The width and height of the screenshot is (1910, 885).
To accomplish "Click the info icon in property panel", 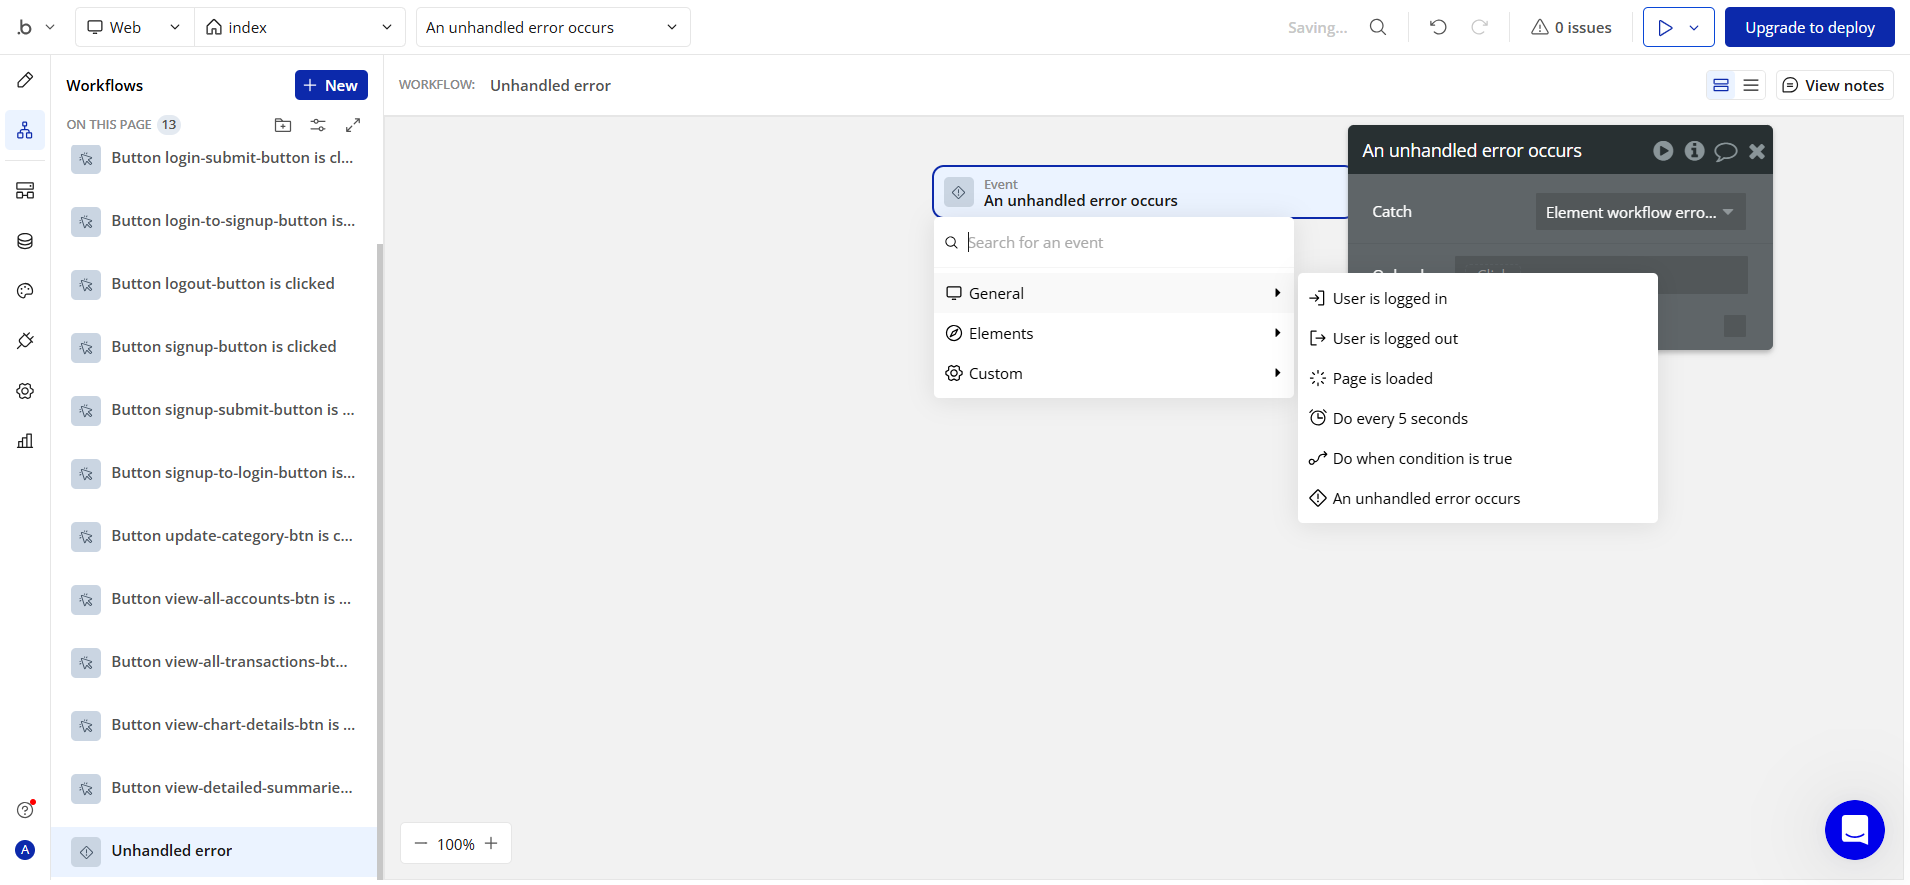I will 1694,151.
